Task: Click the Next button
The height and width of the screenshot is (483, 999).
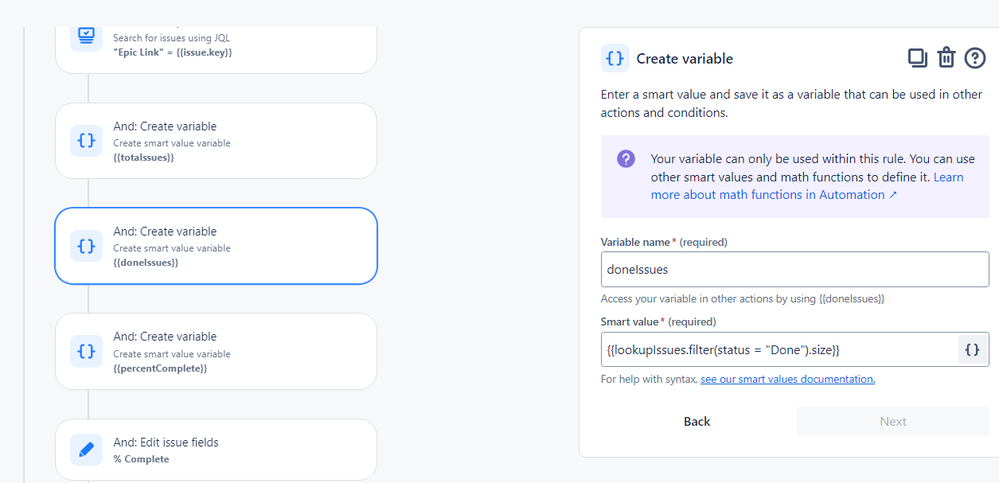Action: pyautogui.click(x=893, y=421)
